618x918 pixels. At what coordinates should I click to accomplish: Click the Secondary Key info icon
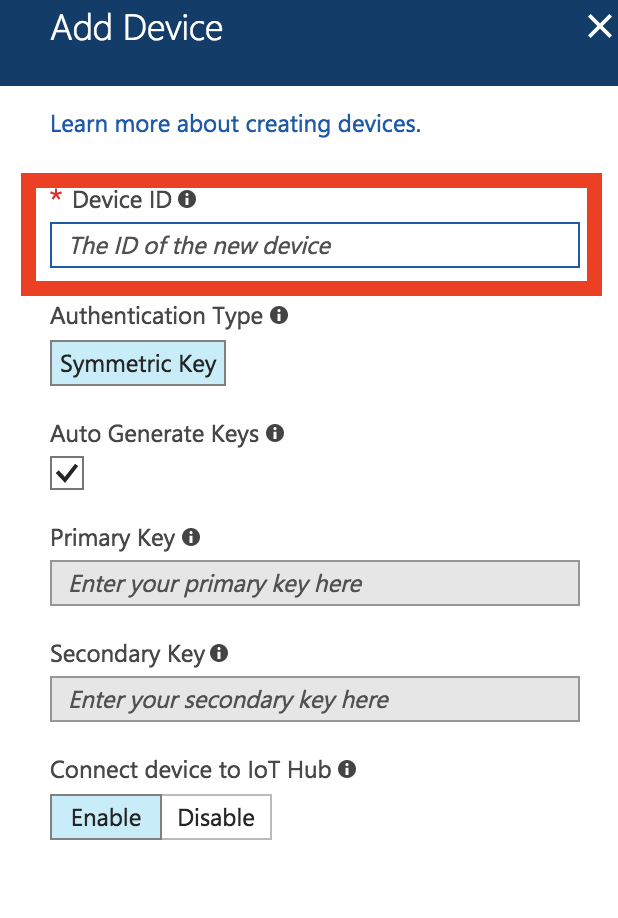point(219,653)
